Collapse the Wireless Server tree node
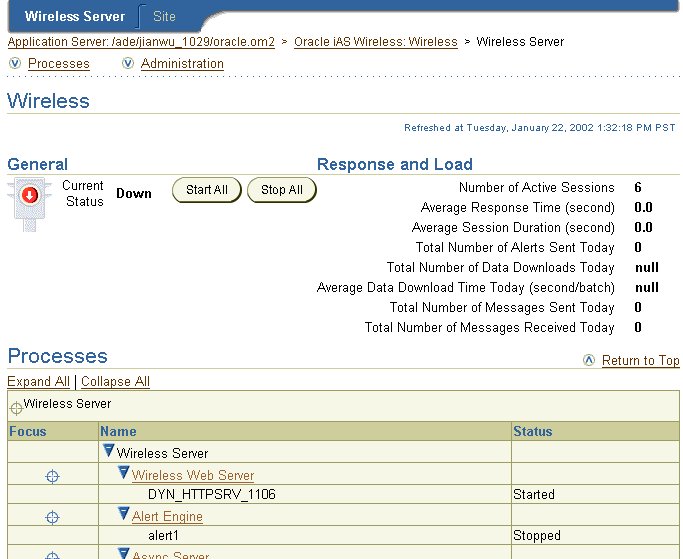This screenshot has width=683, height=559. point(108,451)
